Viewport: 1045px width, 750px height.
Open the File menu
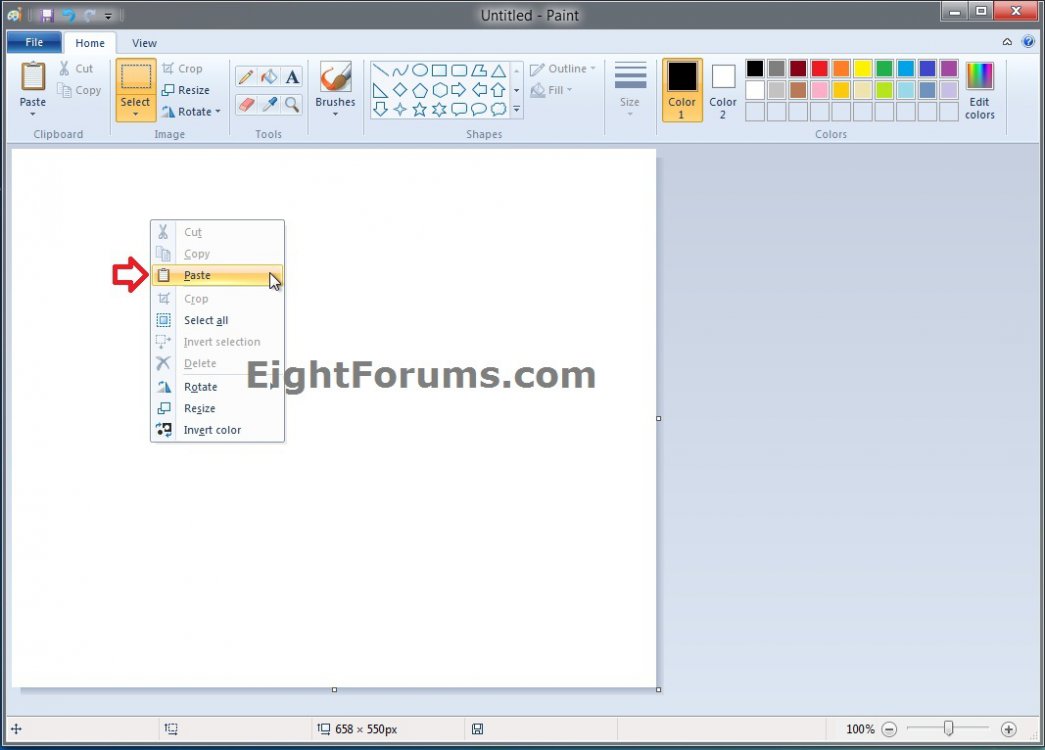(34, 42)
